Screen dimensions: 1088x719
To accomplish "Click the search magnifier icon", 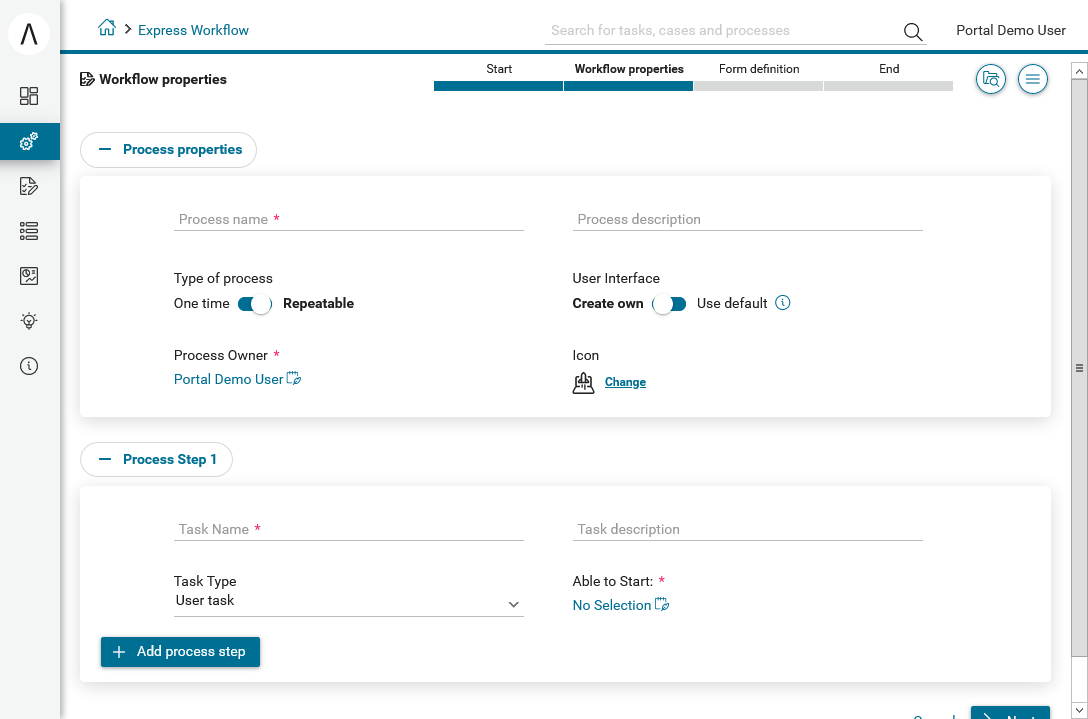I will tap(913, 31).
